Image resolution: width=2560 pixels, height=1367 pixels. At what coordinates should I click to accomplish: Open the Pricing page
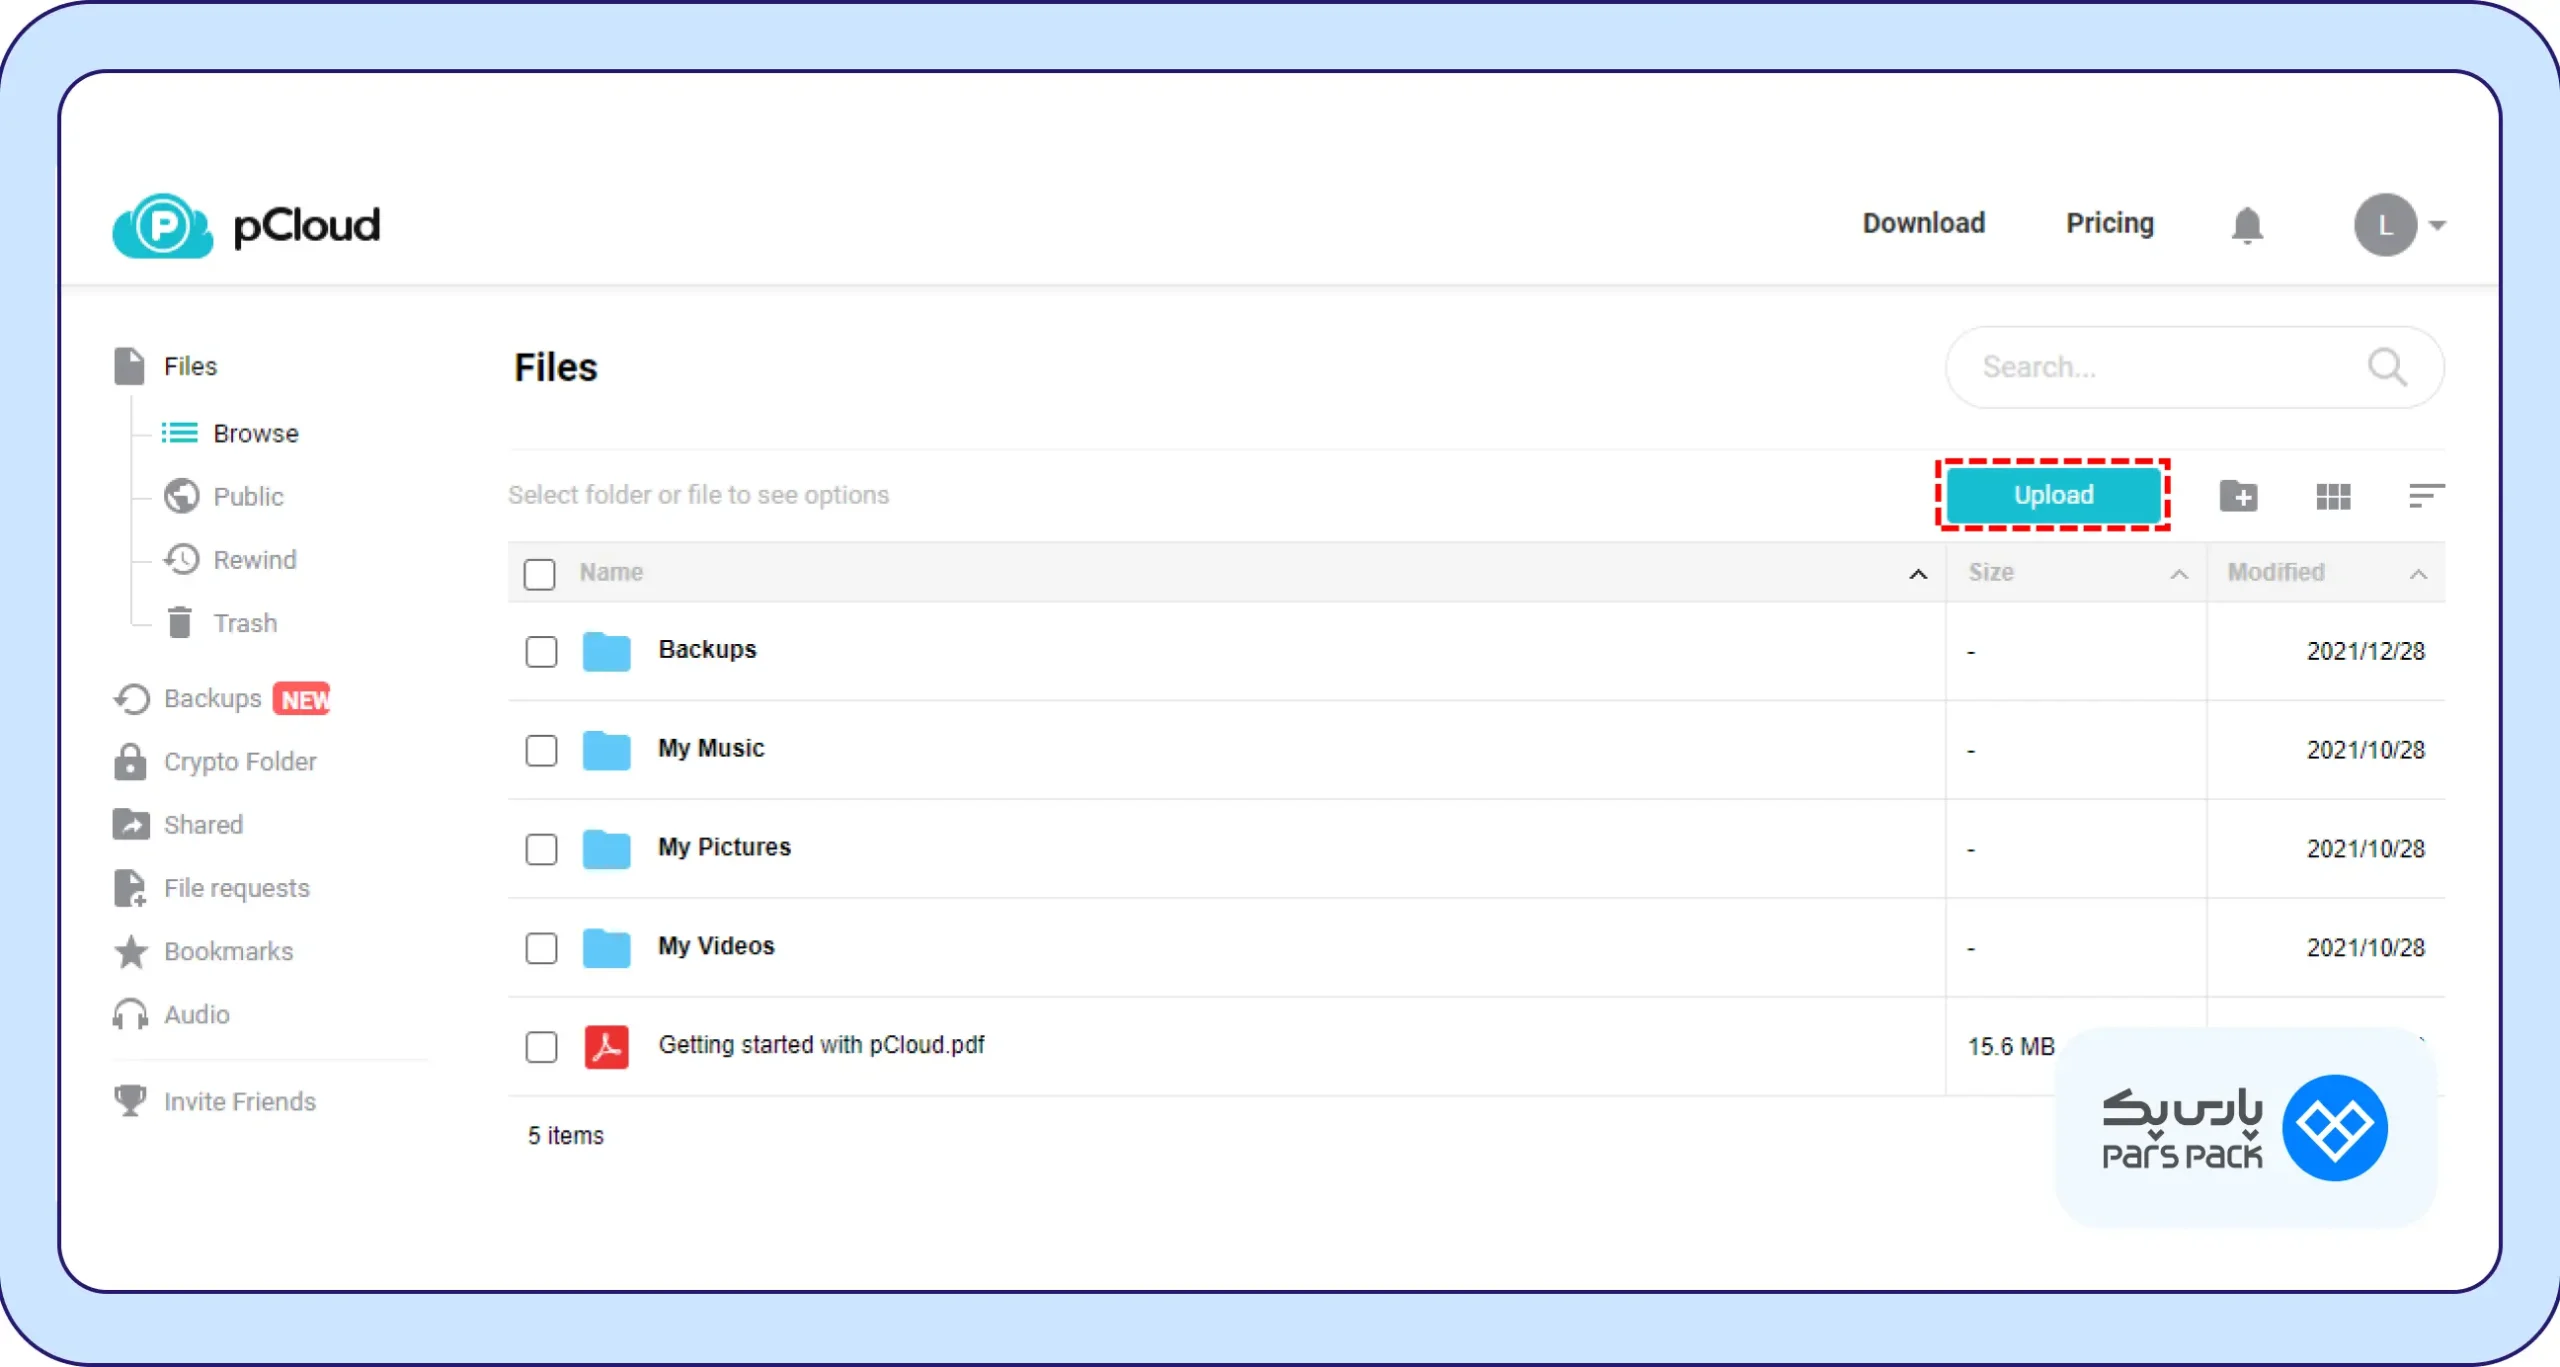point(2110,223)
